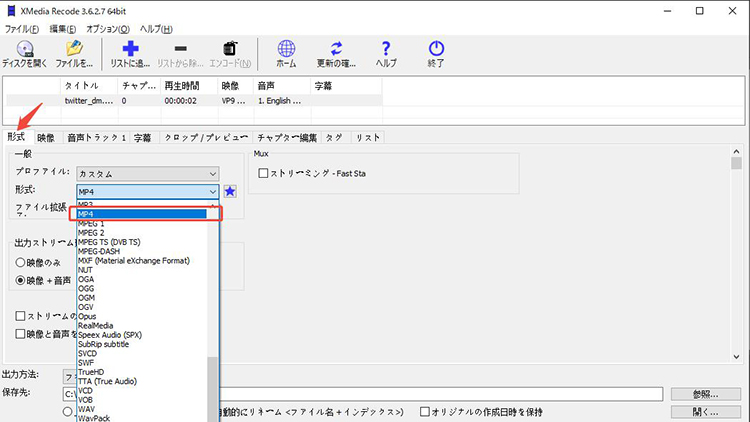Select Opus in the format list

(x=142, y=316)
